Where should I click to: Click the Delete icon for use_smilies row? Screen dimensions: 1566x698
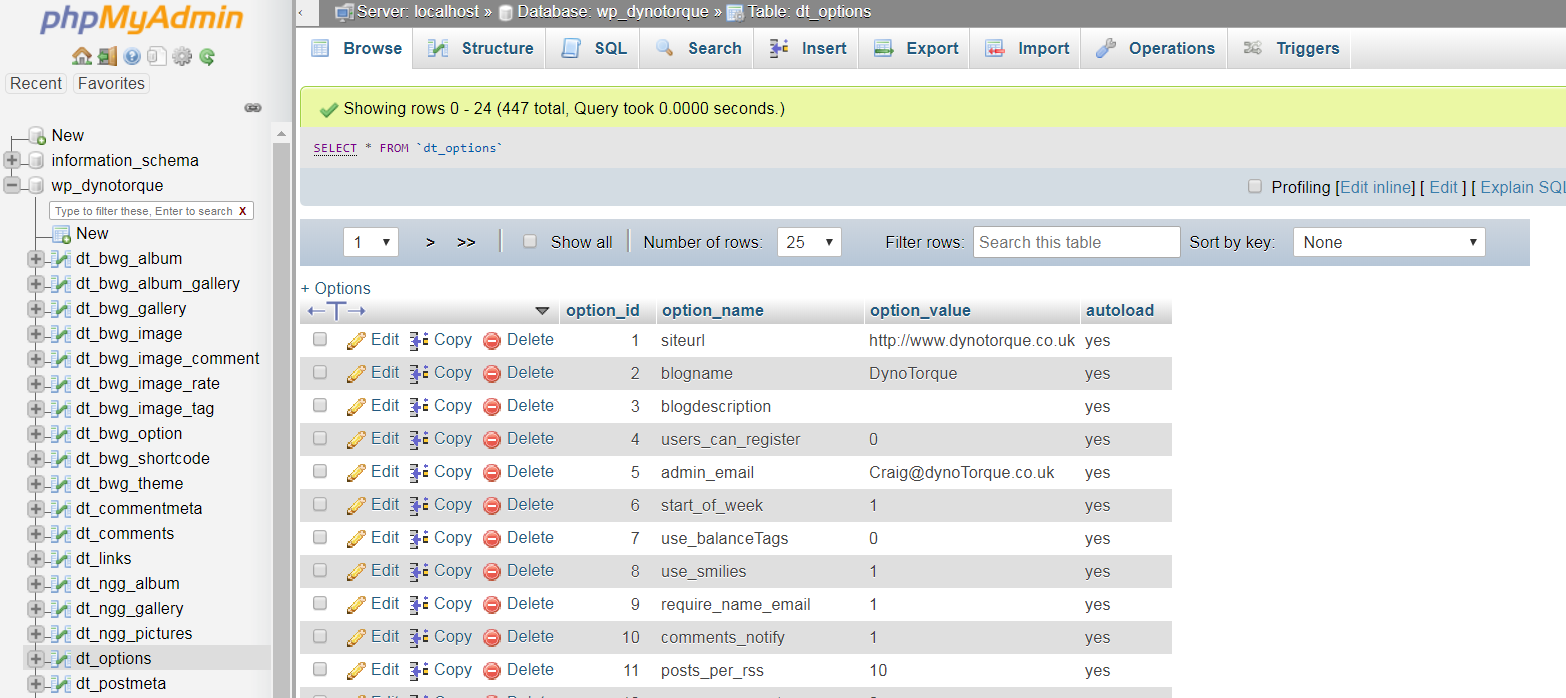(492, 572)
